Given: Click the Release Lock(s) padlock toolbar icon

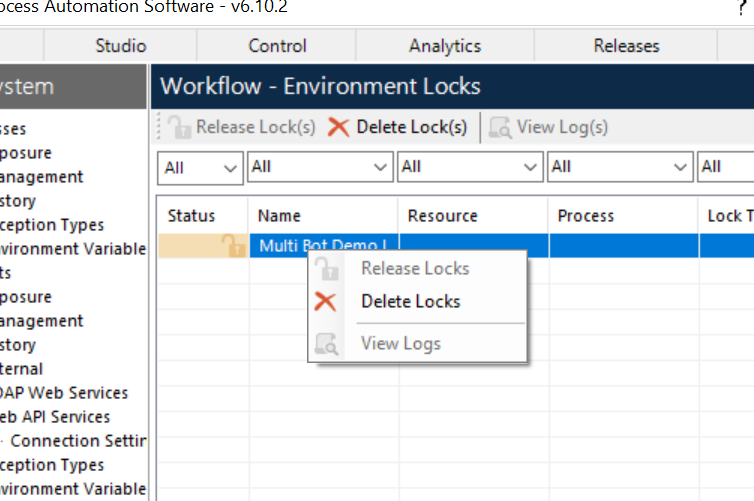Looking at the screenshot, I should (180, 127).
